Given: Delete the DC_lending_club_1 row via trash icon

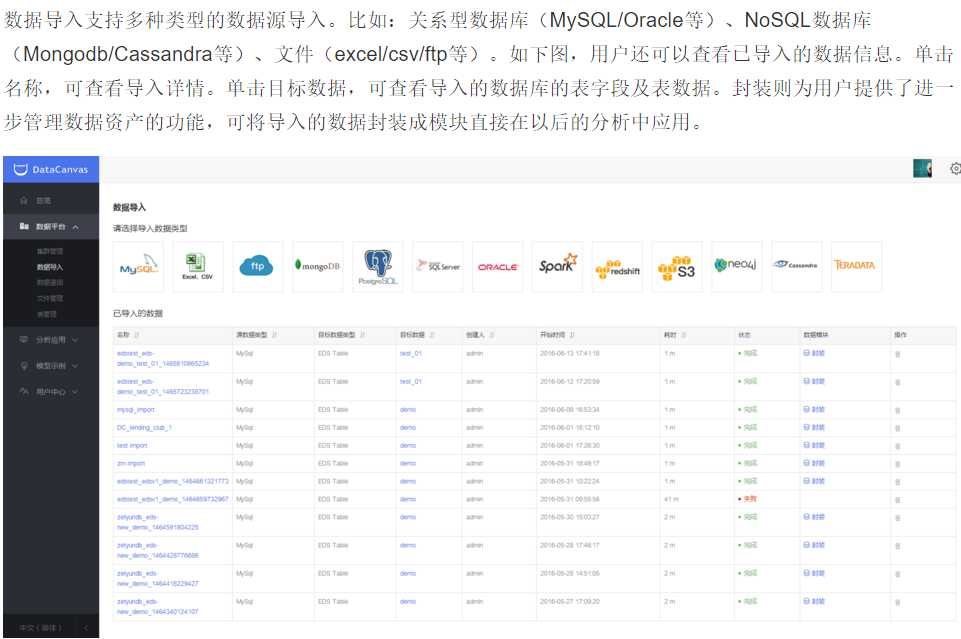Looking at the screenshot, I should (897, 428).
